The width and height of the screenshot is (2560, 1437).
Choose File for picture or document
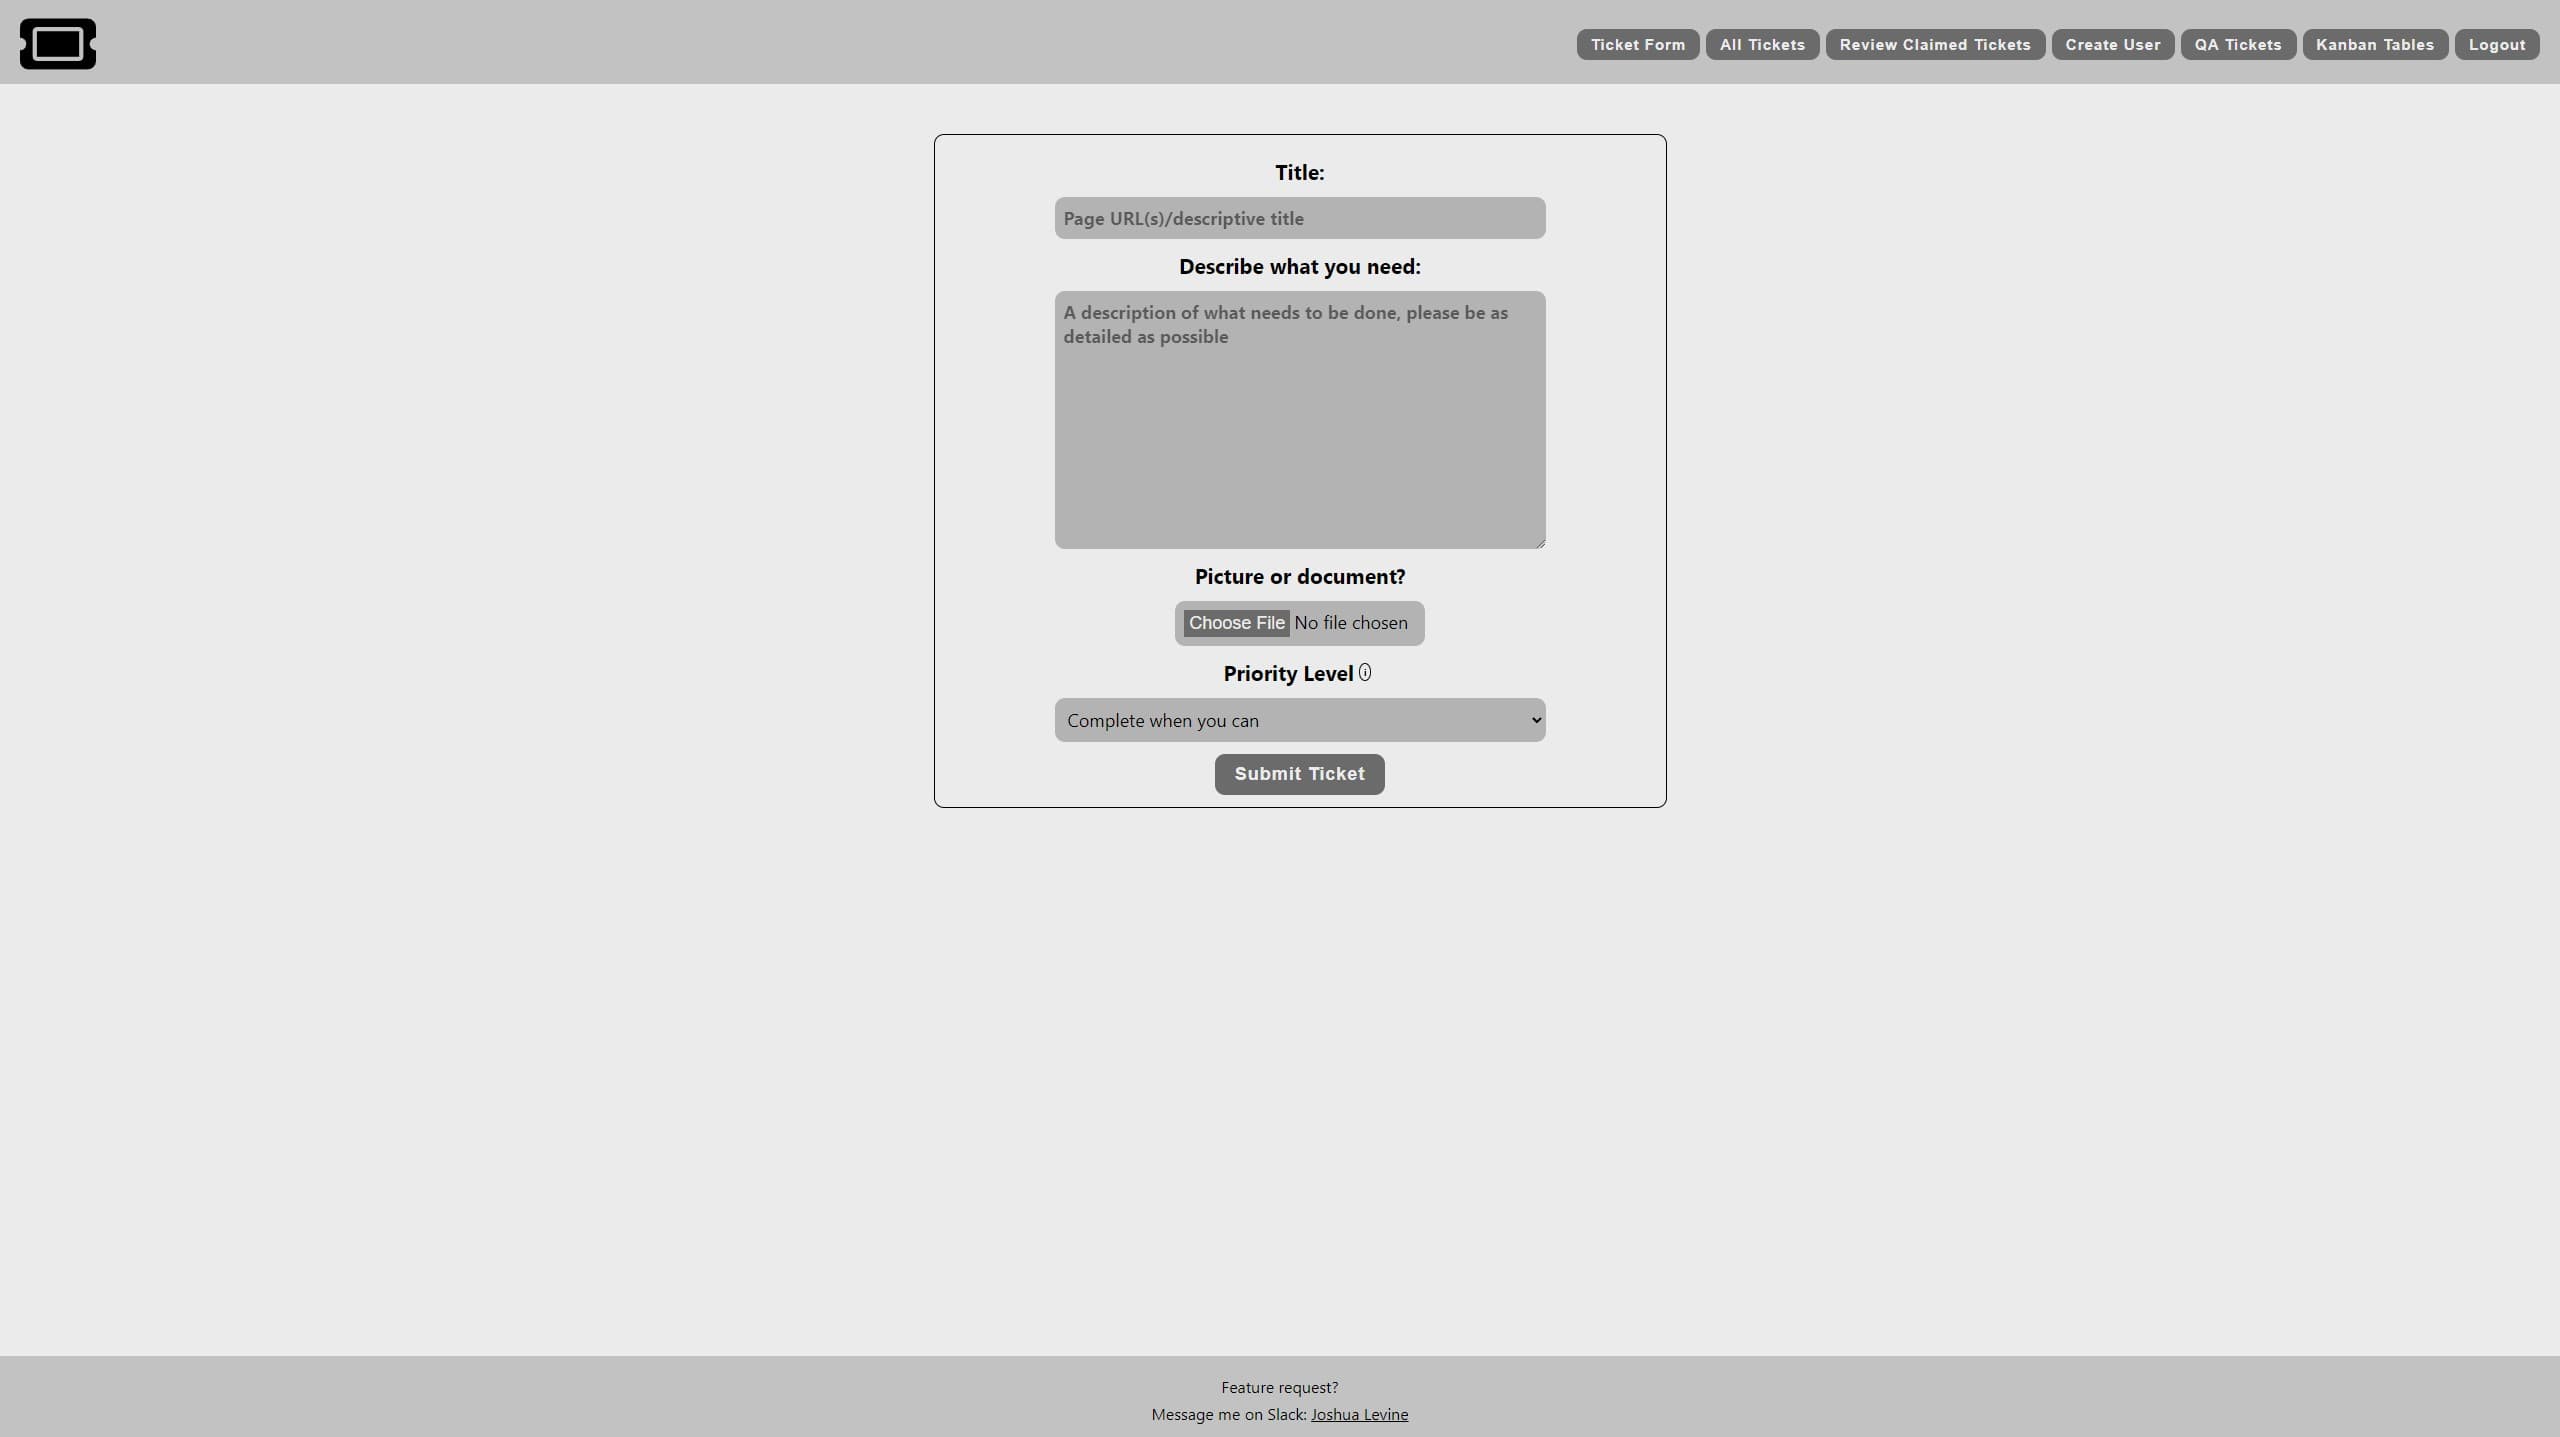[1236, 623]
